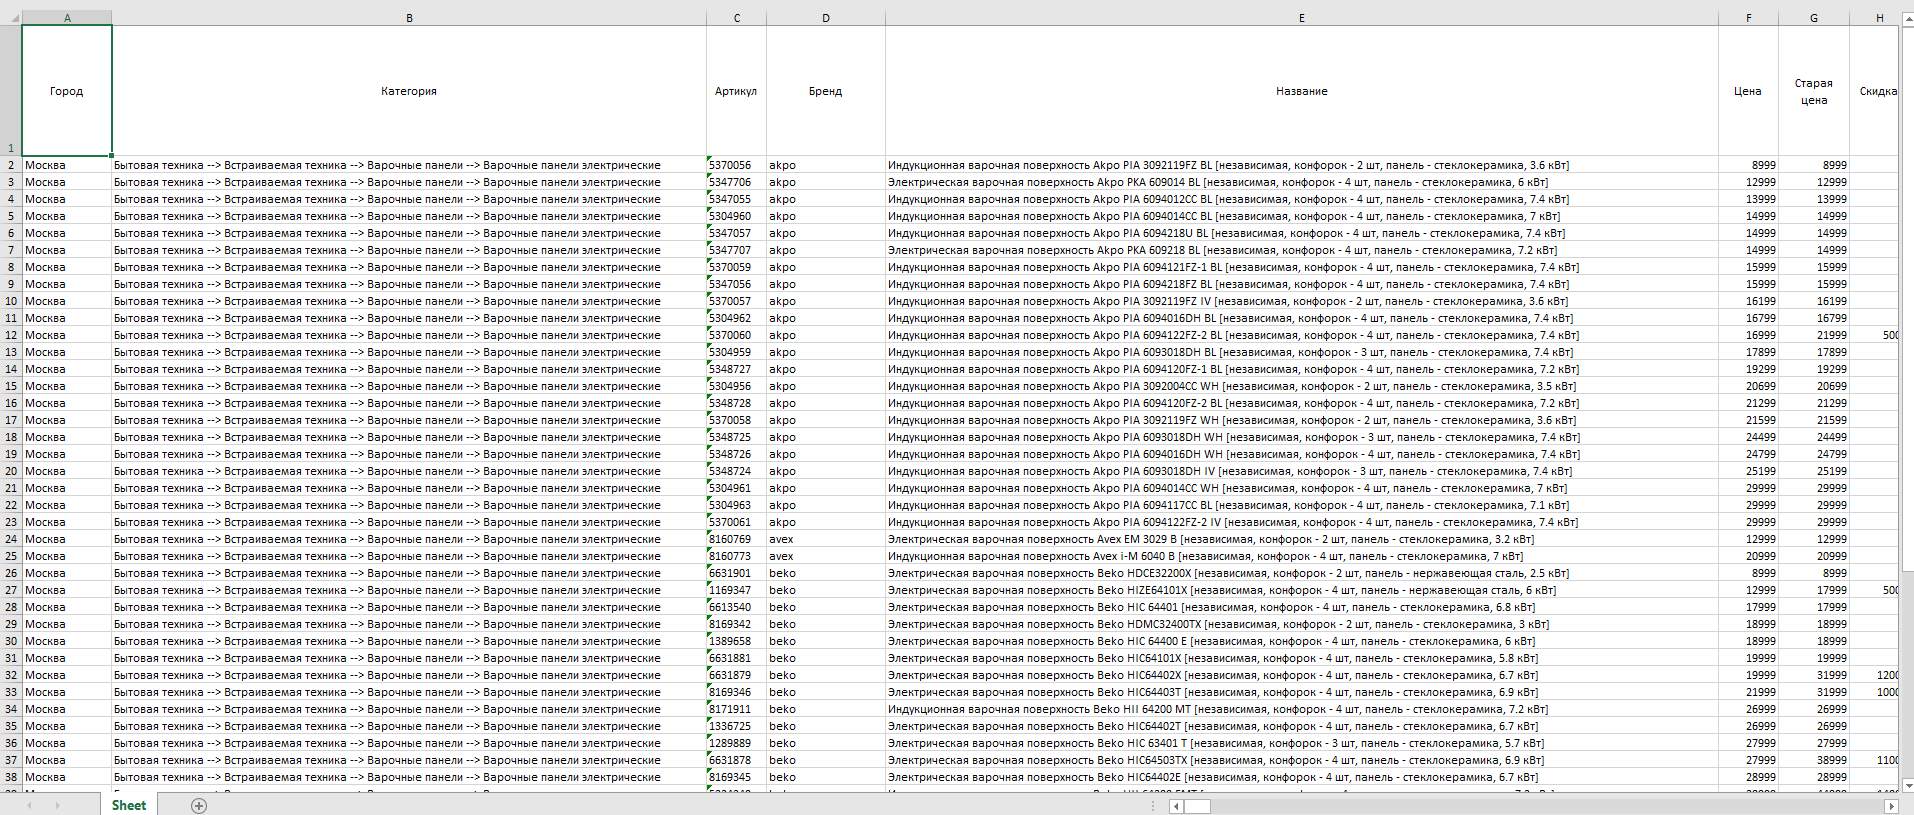The width and height of the screenshot is (1914, 815).
Task: Click the horizontal scrollbar thumb
Action: [1197, 806]
